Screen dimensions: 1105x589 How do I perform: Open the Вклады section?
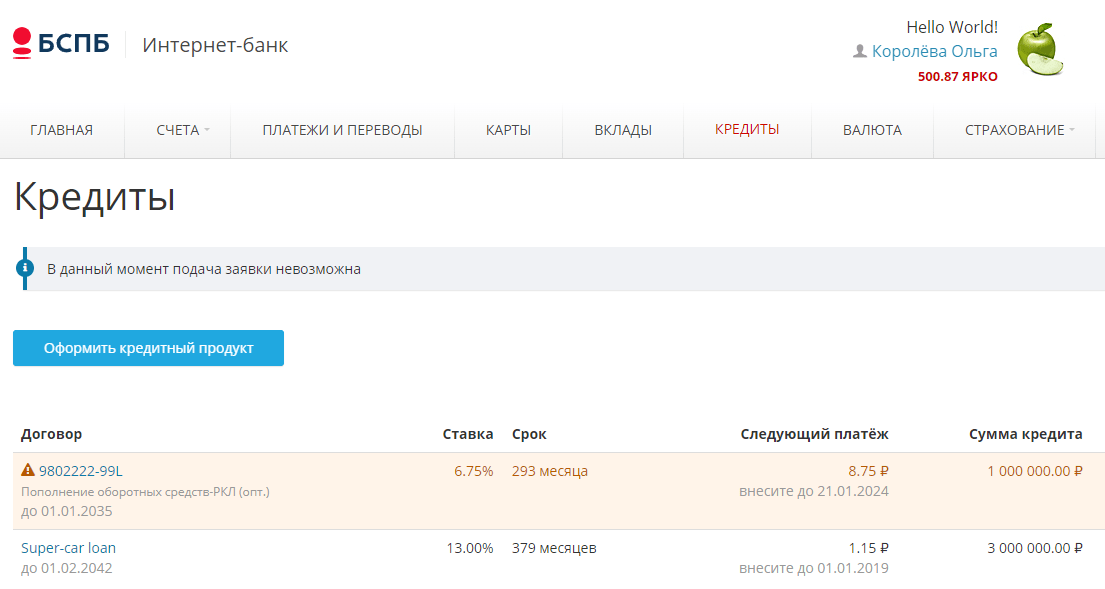click(x=623, y=130)
